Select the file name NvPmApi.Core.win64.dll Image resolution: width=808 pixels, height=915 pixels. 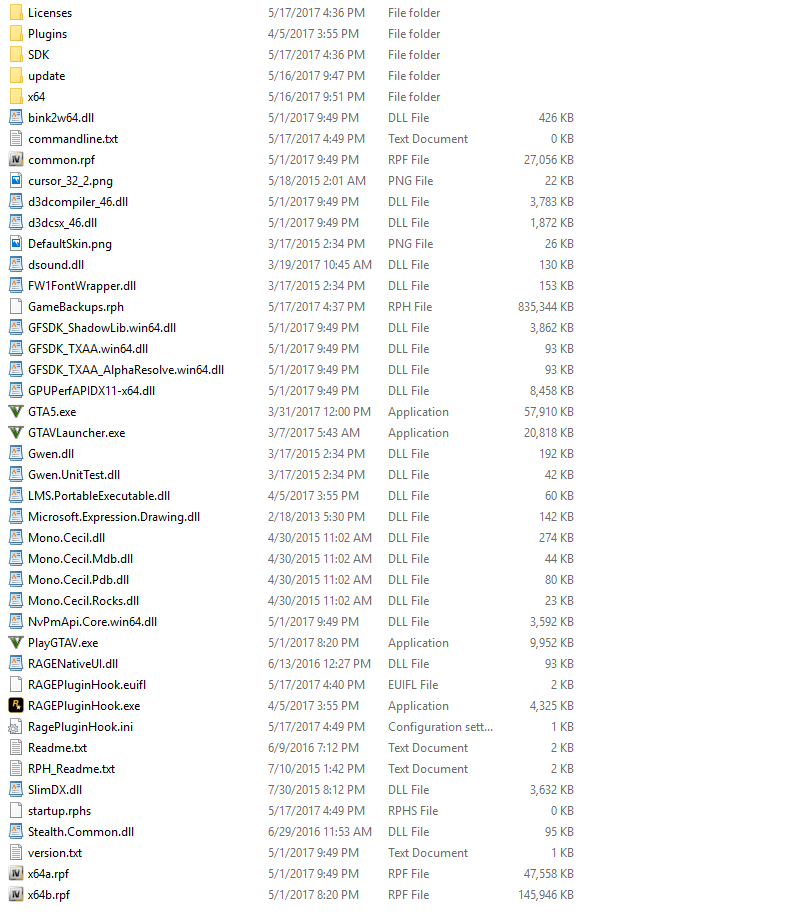click(x=93, y=622)
